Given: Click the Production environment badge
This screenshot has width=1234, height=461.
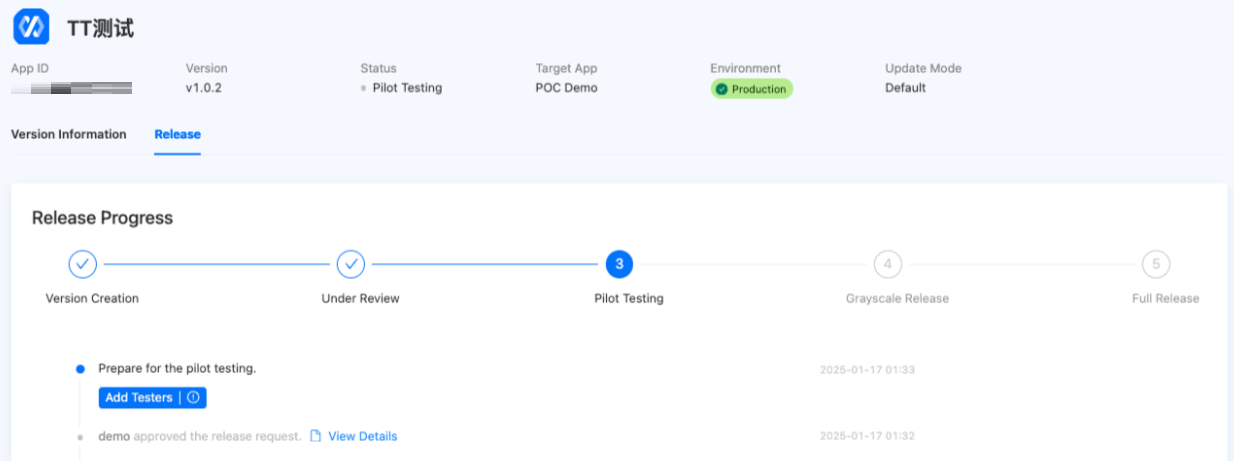Looking at the screenshot, I should tap(751, 89).
